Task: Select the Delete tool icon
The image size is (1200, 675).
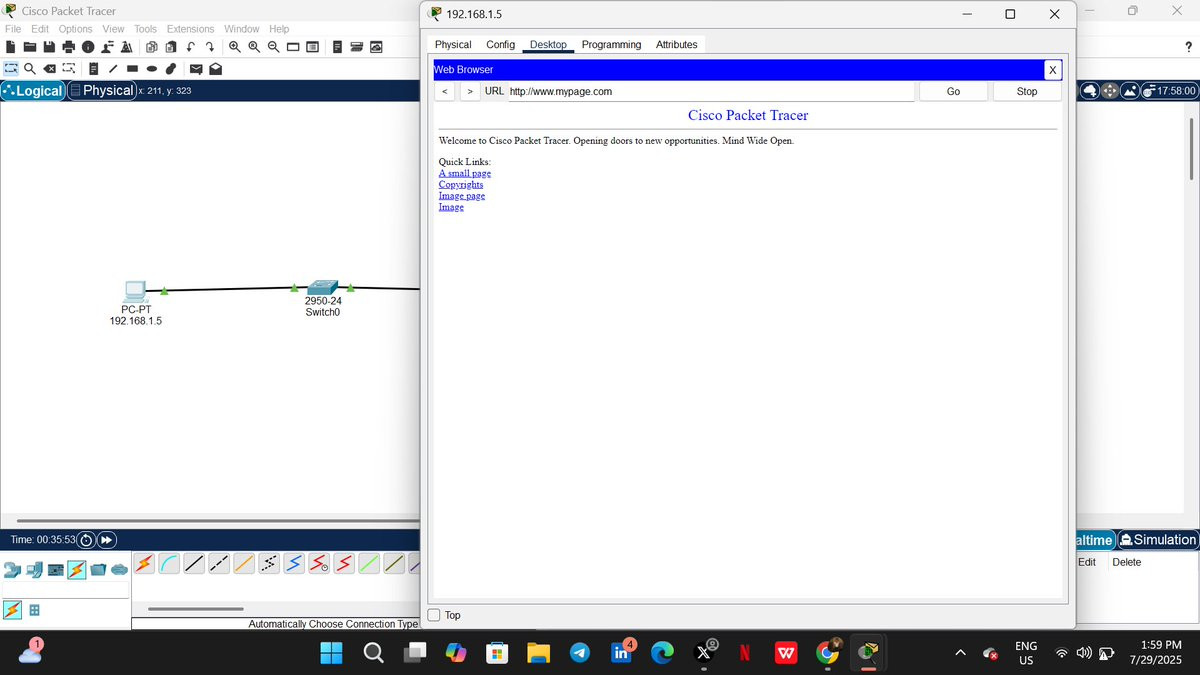Action: click(49, 68)
